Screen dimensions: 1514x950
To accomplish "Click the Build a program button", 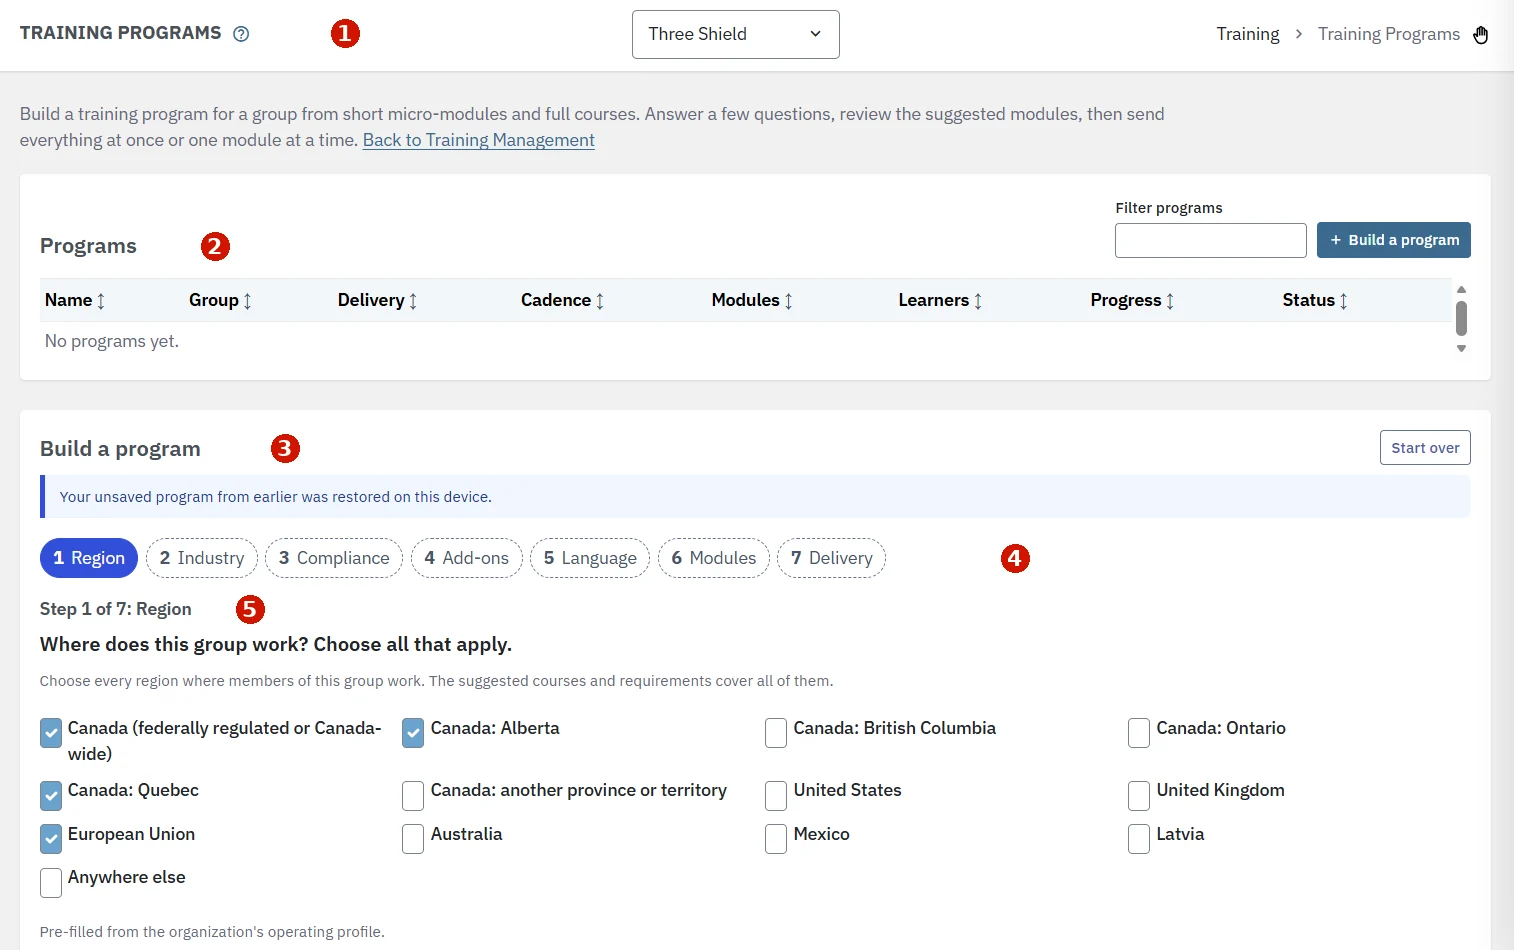I will point(1394,240).
